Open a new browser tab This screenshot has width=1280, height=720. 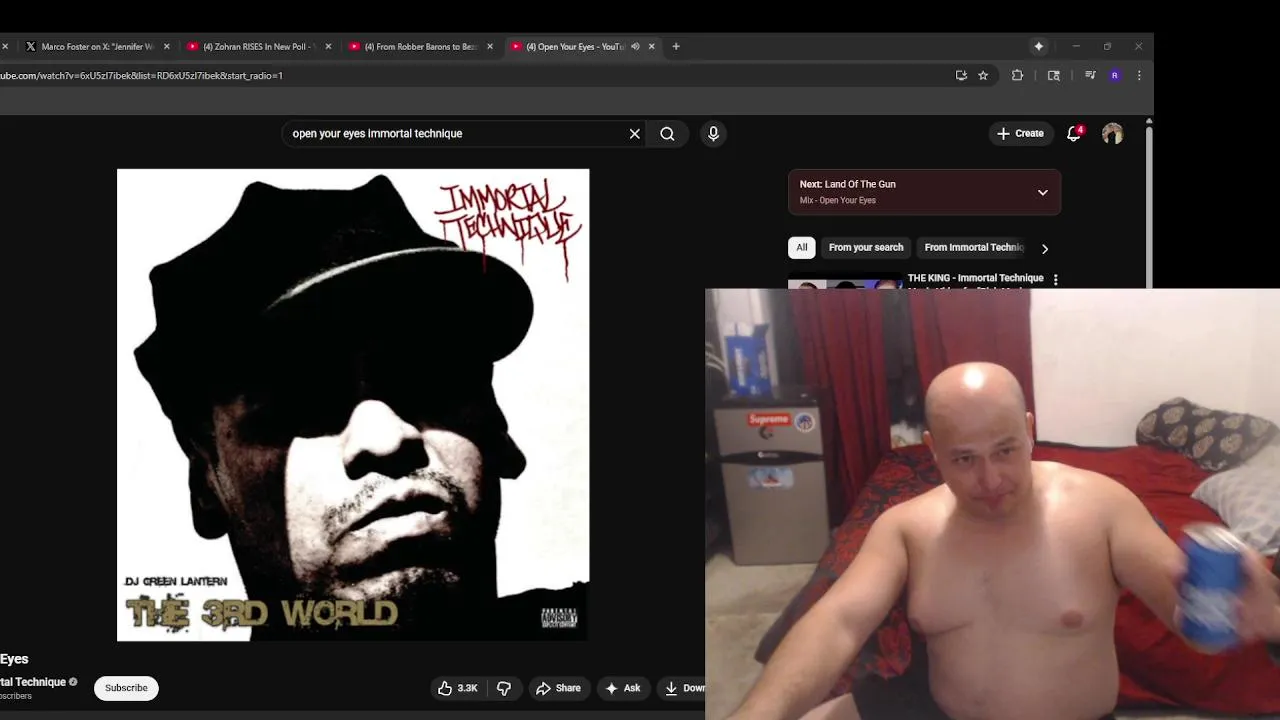tap(676, 46)
